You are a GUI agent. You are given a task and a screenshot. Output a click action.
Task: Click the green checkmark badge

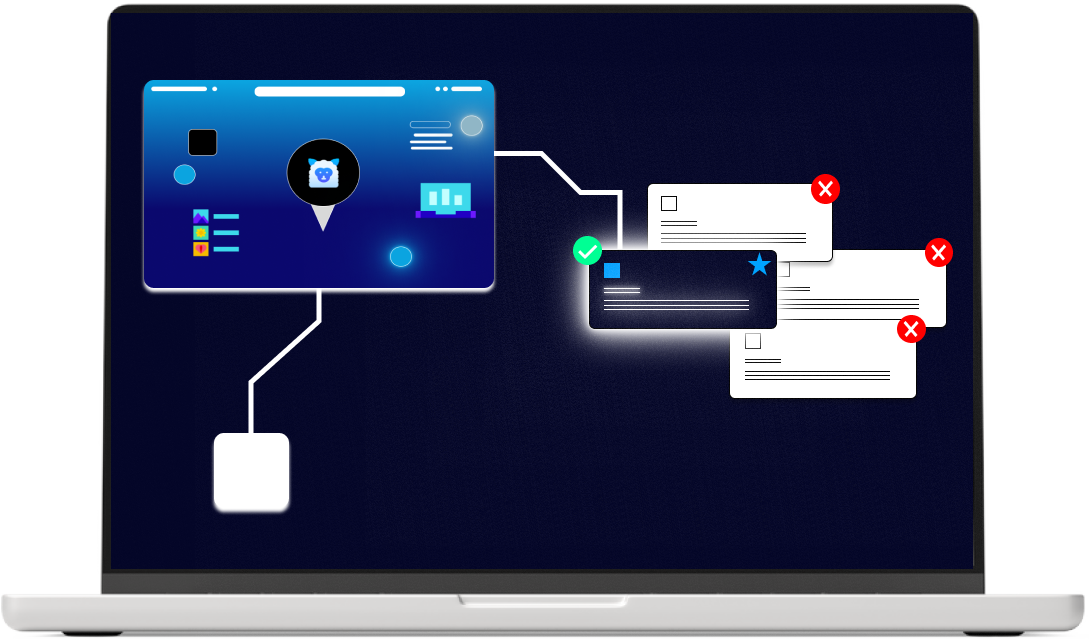(x=587, y=251)
